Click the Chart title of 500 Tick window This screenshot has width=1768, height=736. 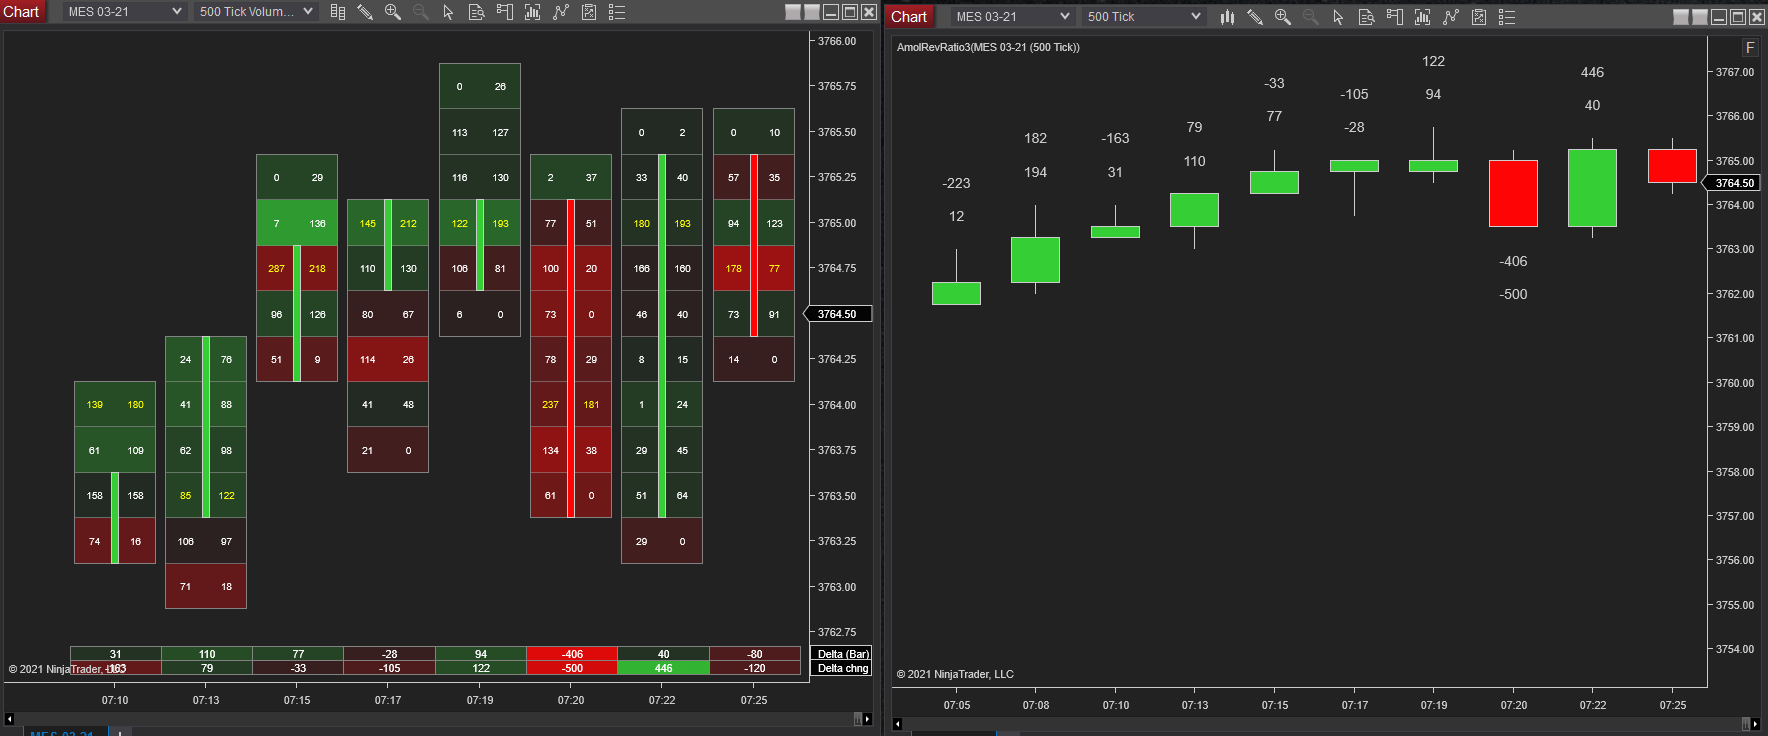909,17
